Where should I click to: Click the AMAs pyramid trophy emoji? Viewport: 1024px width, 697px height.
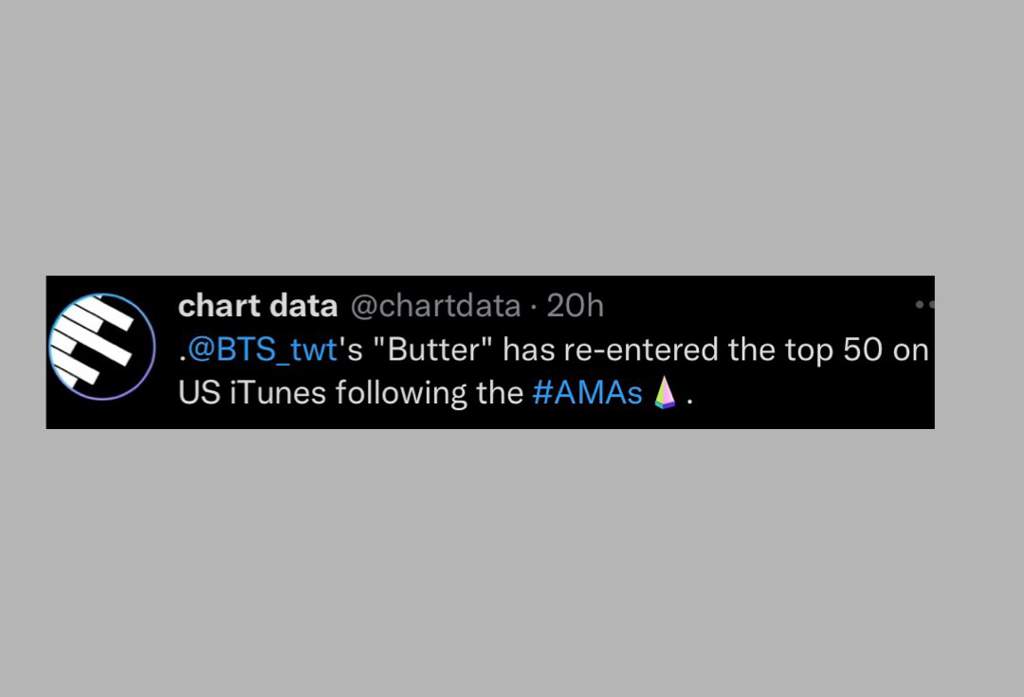pos(665,393)
